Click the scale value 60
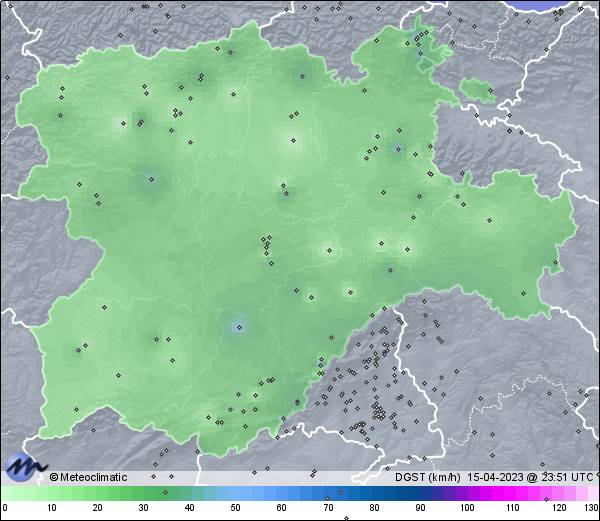Screen dimensions: 600x521 click(x=281, y=508)
